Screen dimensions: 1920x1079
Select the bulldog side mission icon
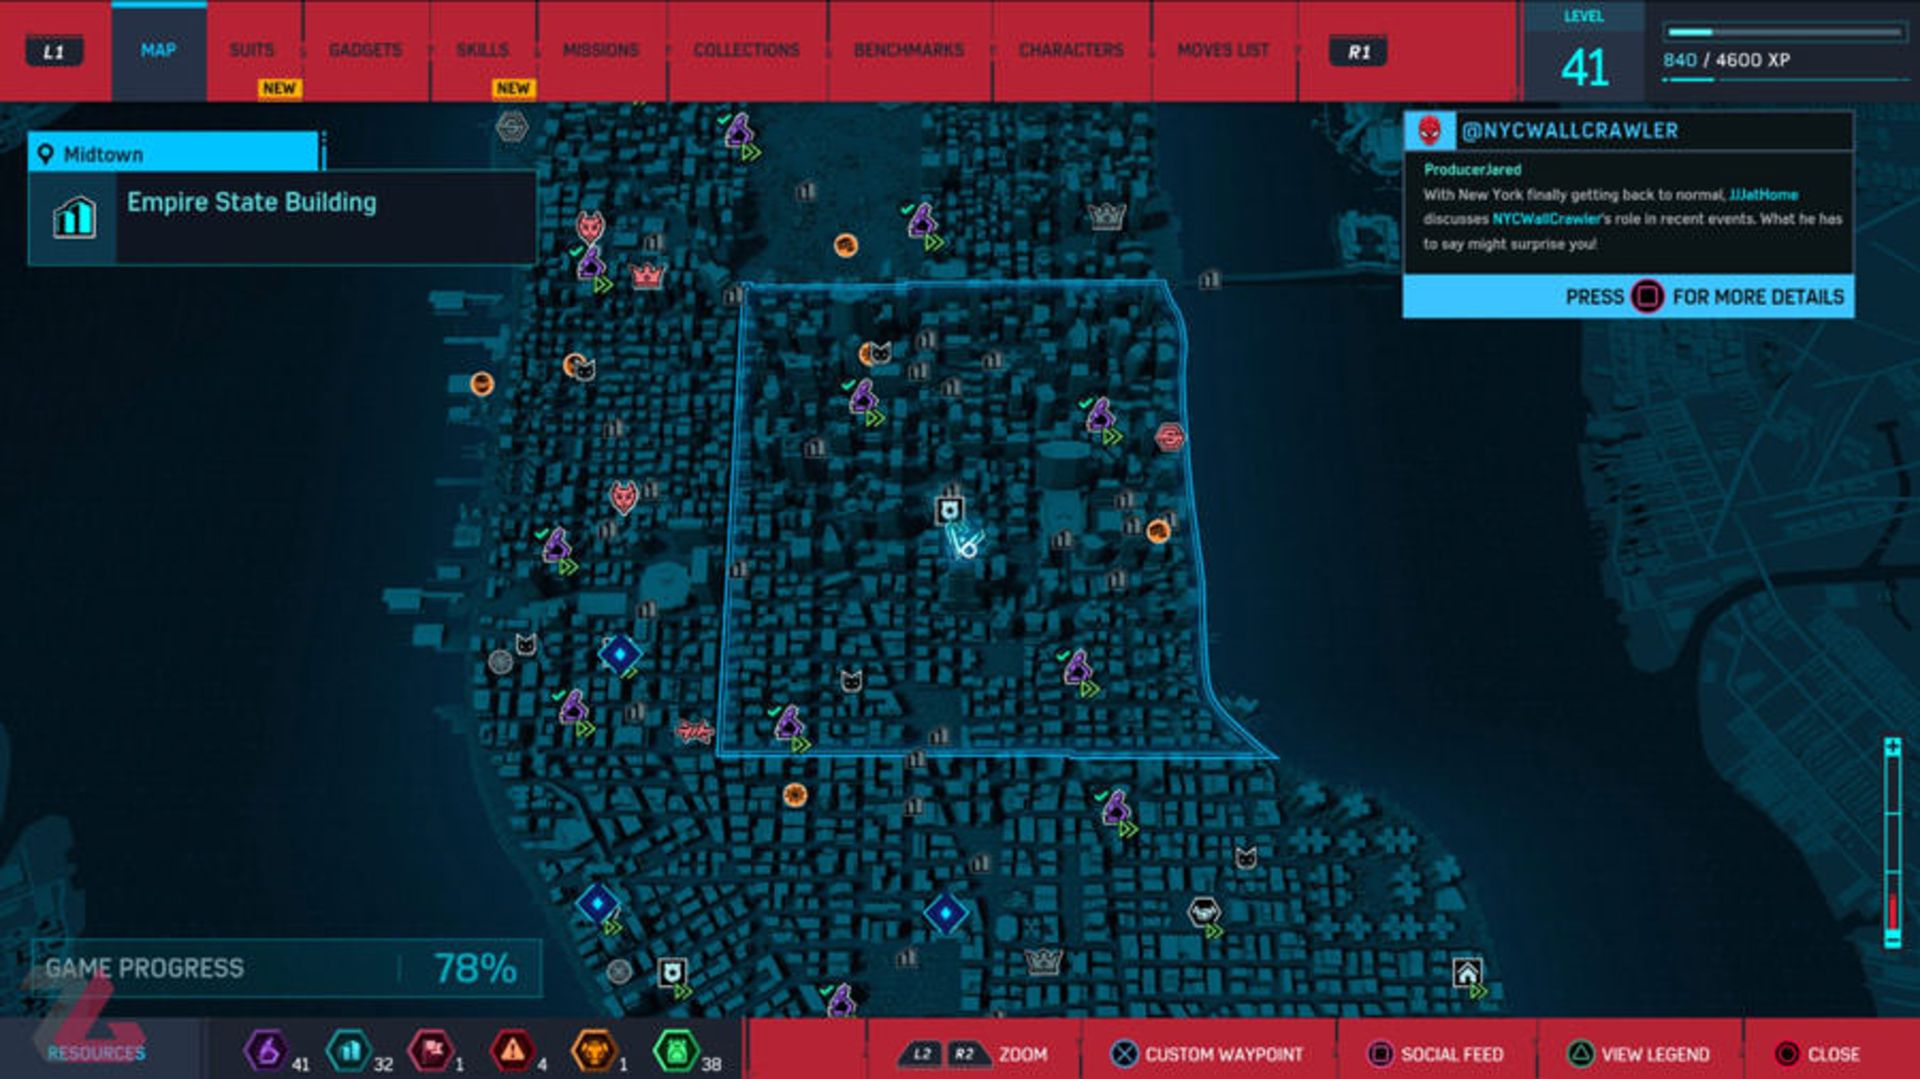point(1203,911)
